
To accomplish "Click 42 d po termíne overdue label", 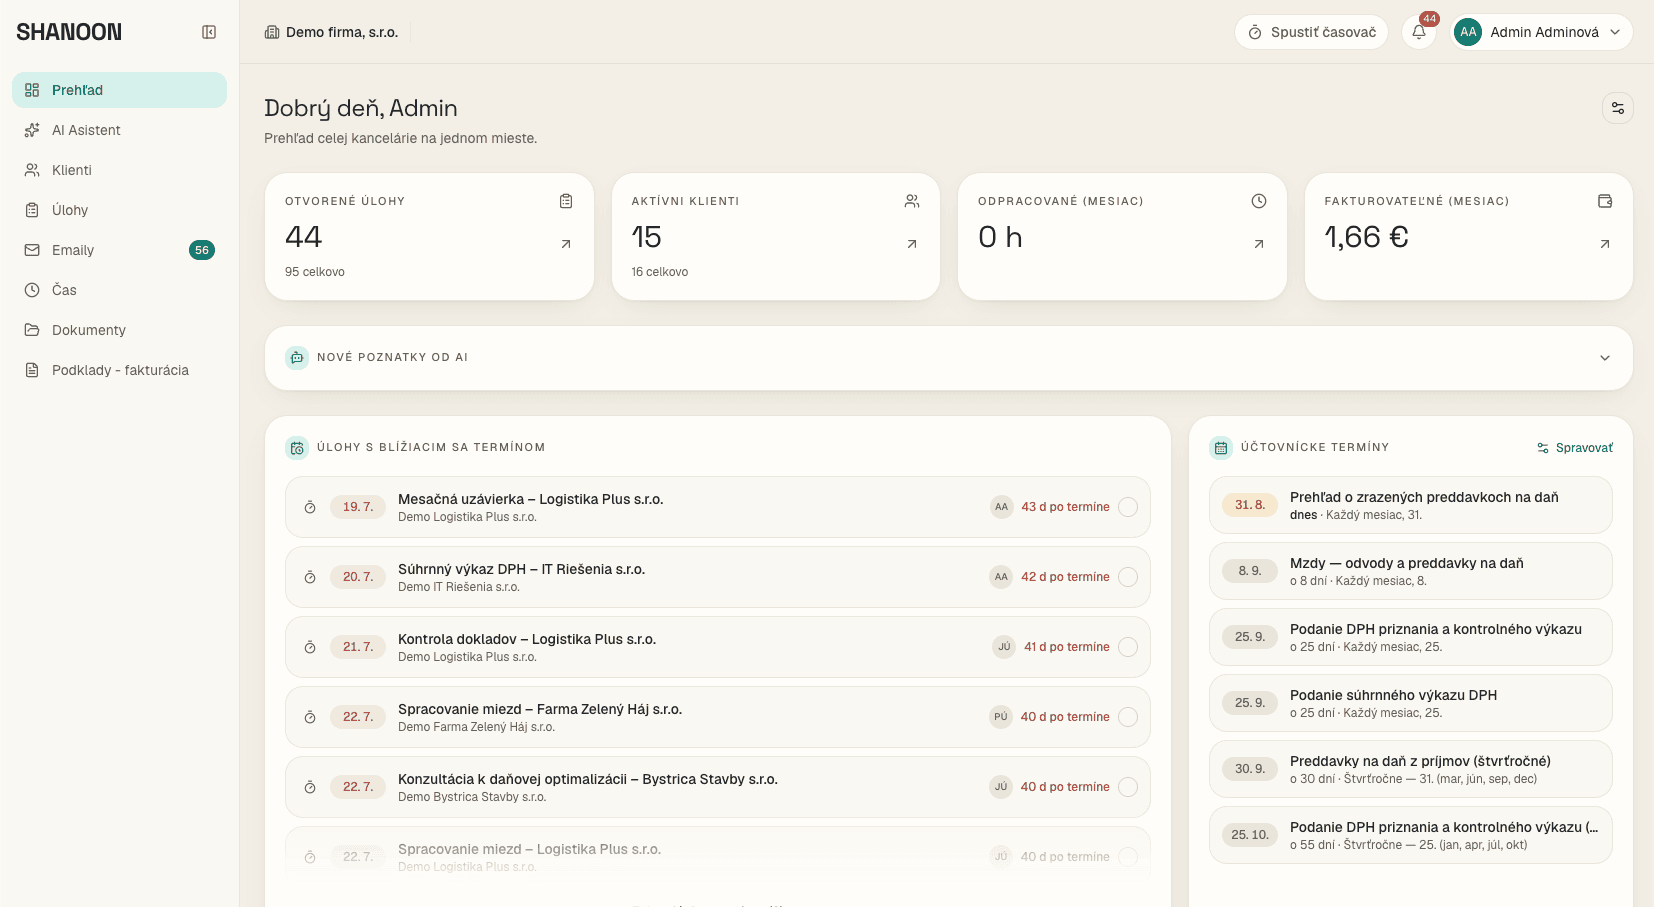I will point(1065,577).
